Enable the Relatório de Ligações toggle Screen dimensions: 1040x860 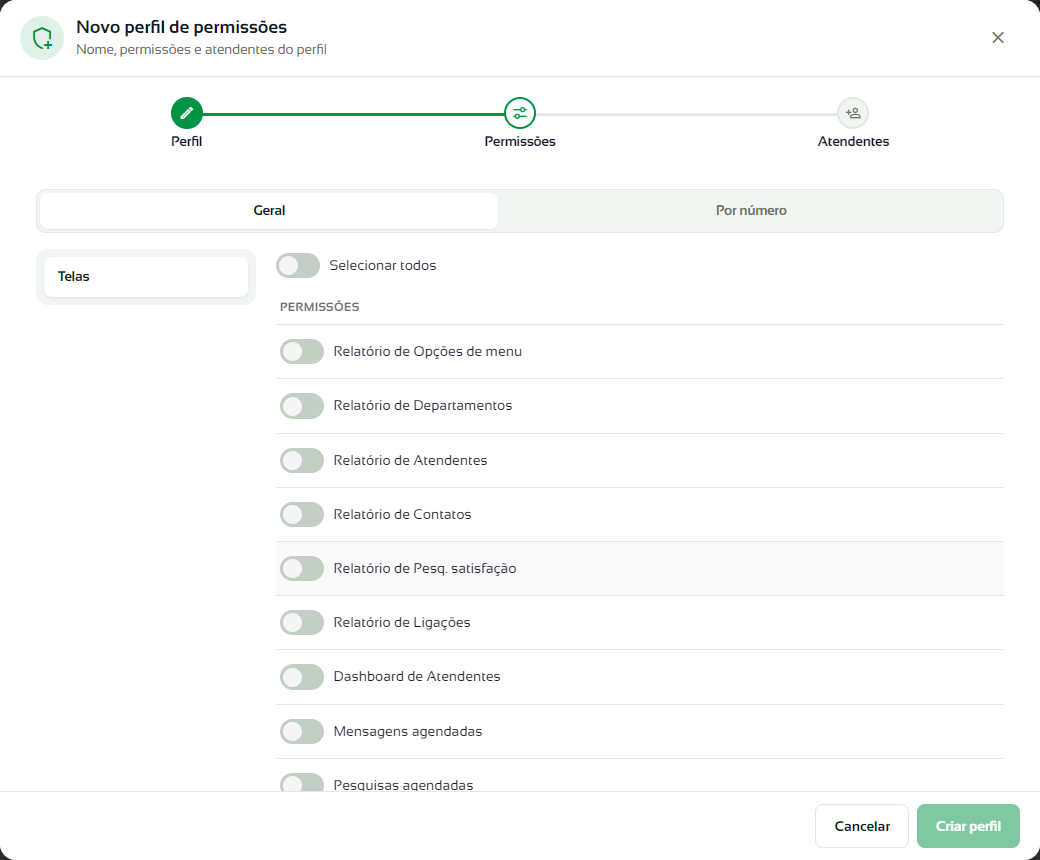302,623
